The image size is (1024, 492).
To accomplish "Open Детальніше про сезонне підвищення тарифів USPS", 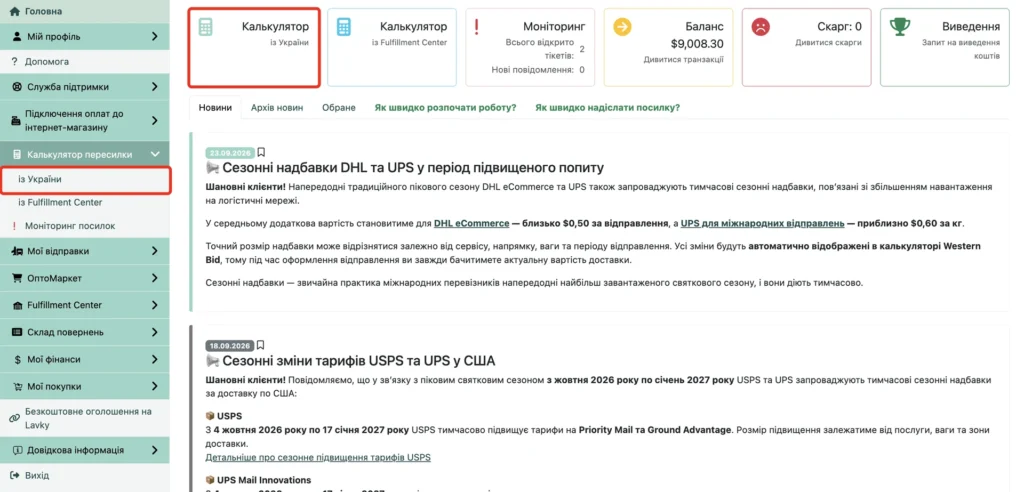I will [318, 457].
